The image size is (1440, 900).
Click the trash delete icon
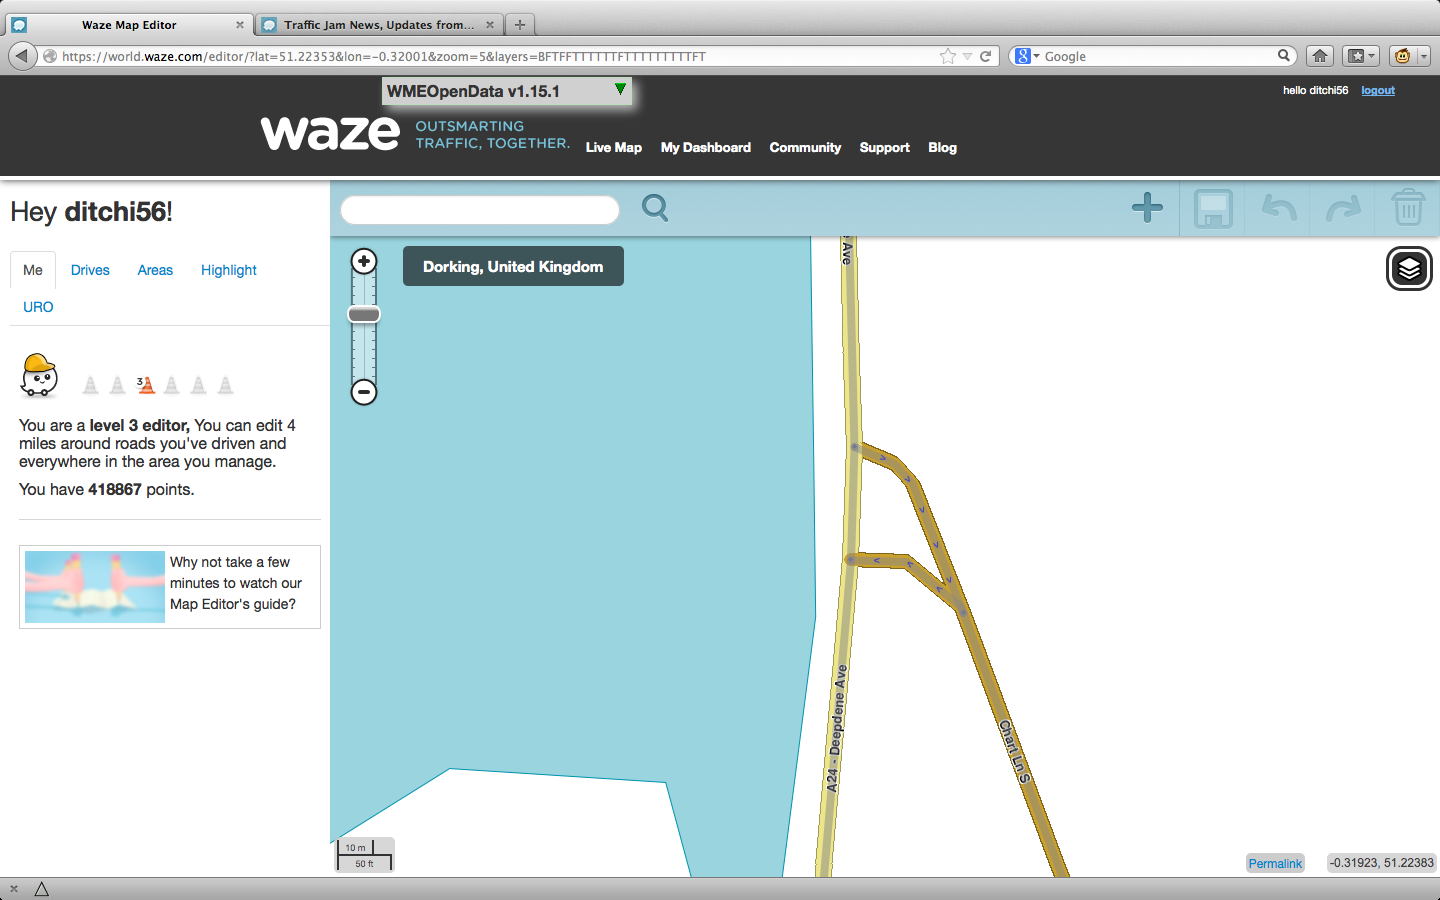tap(1408, 208)
